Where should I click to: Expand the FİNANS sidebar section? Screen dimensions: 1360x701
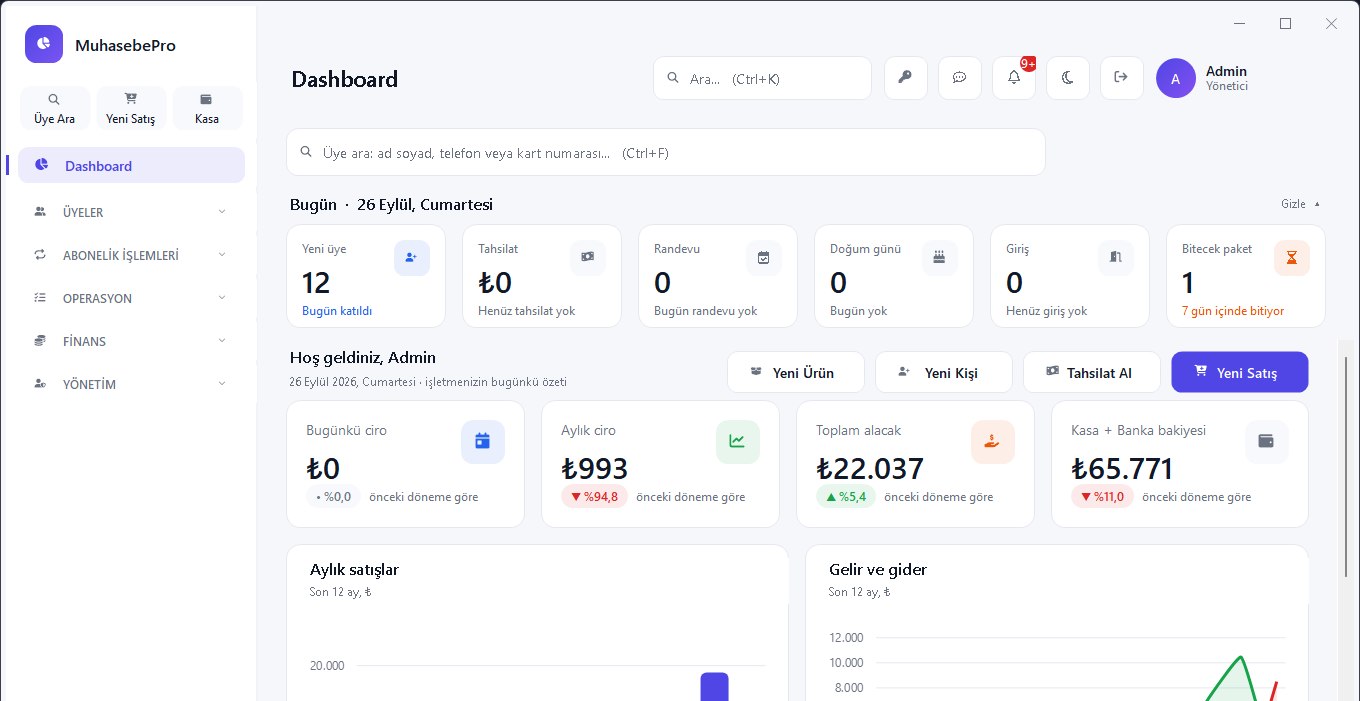pos(131,341)
